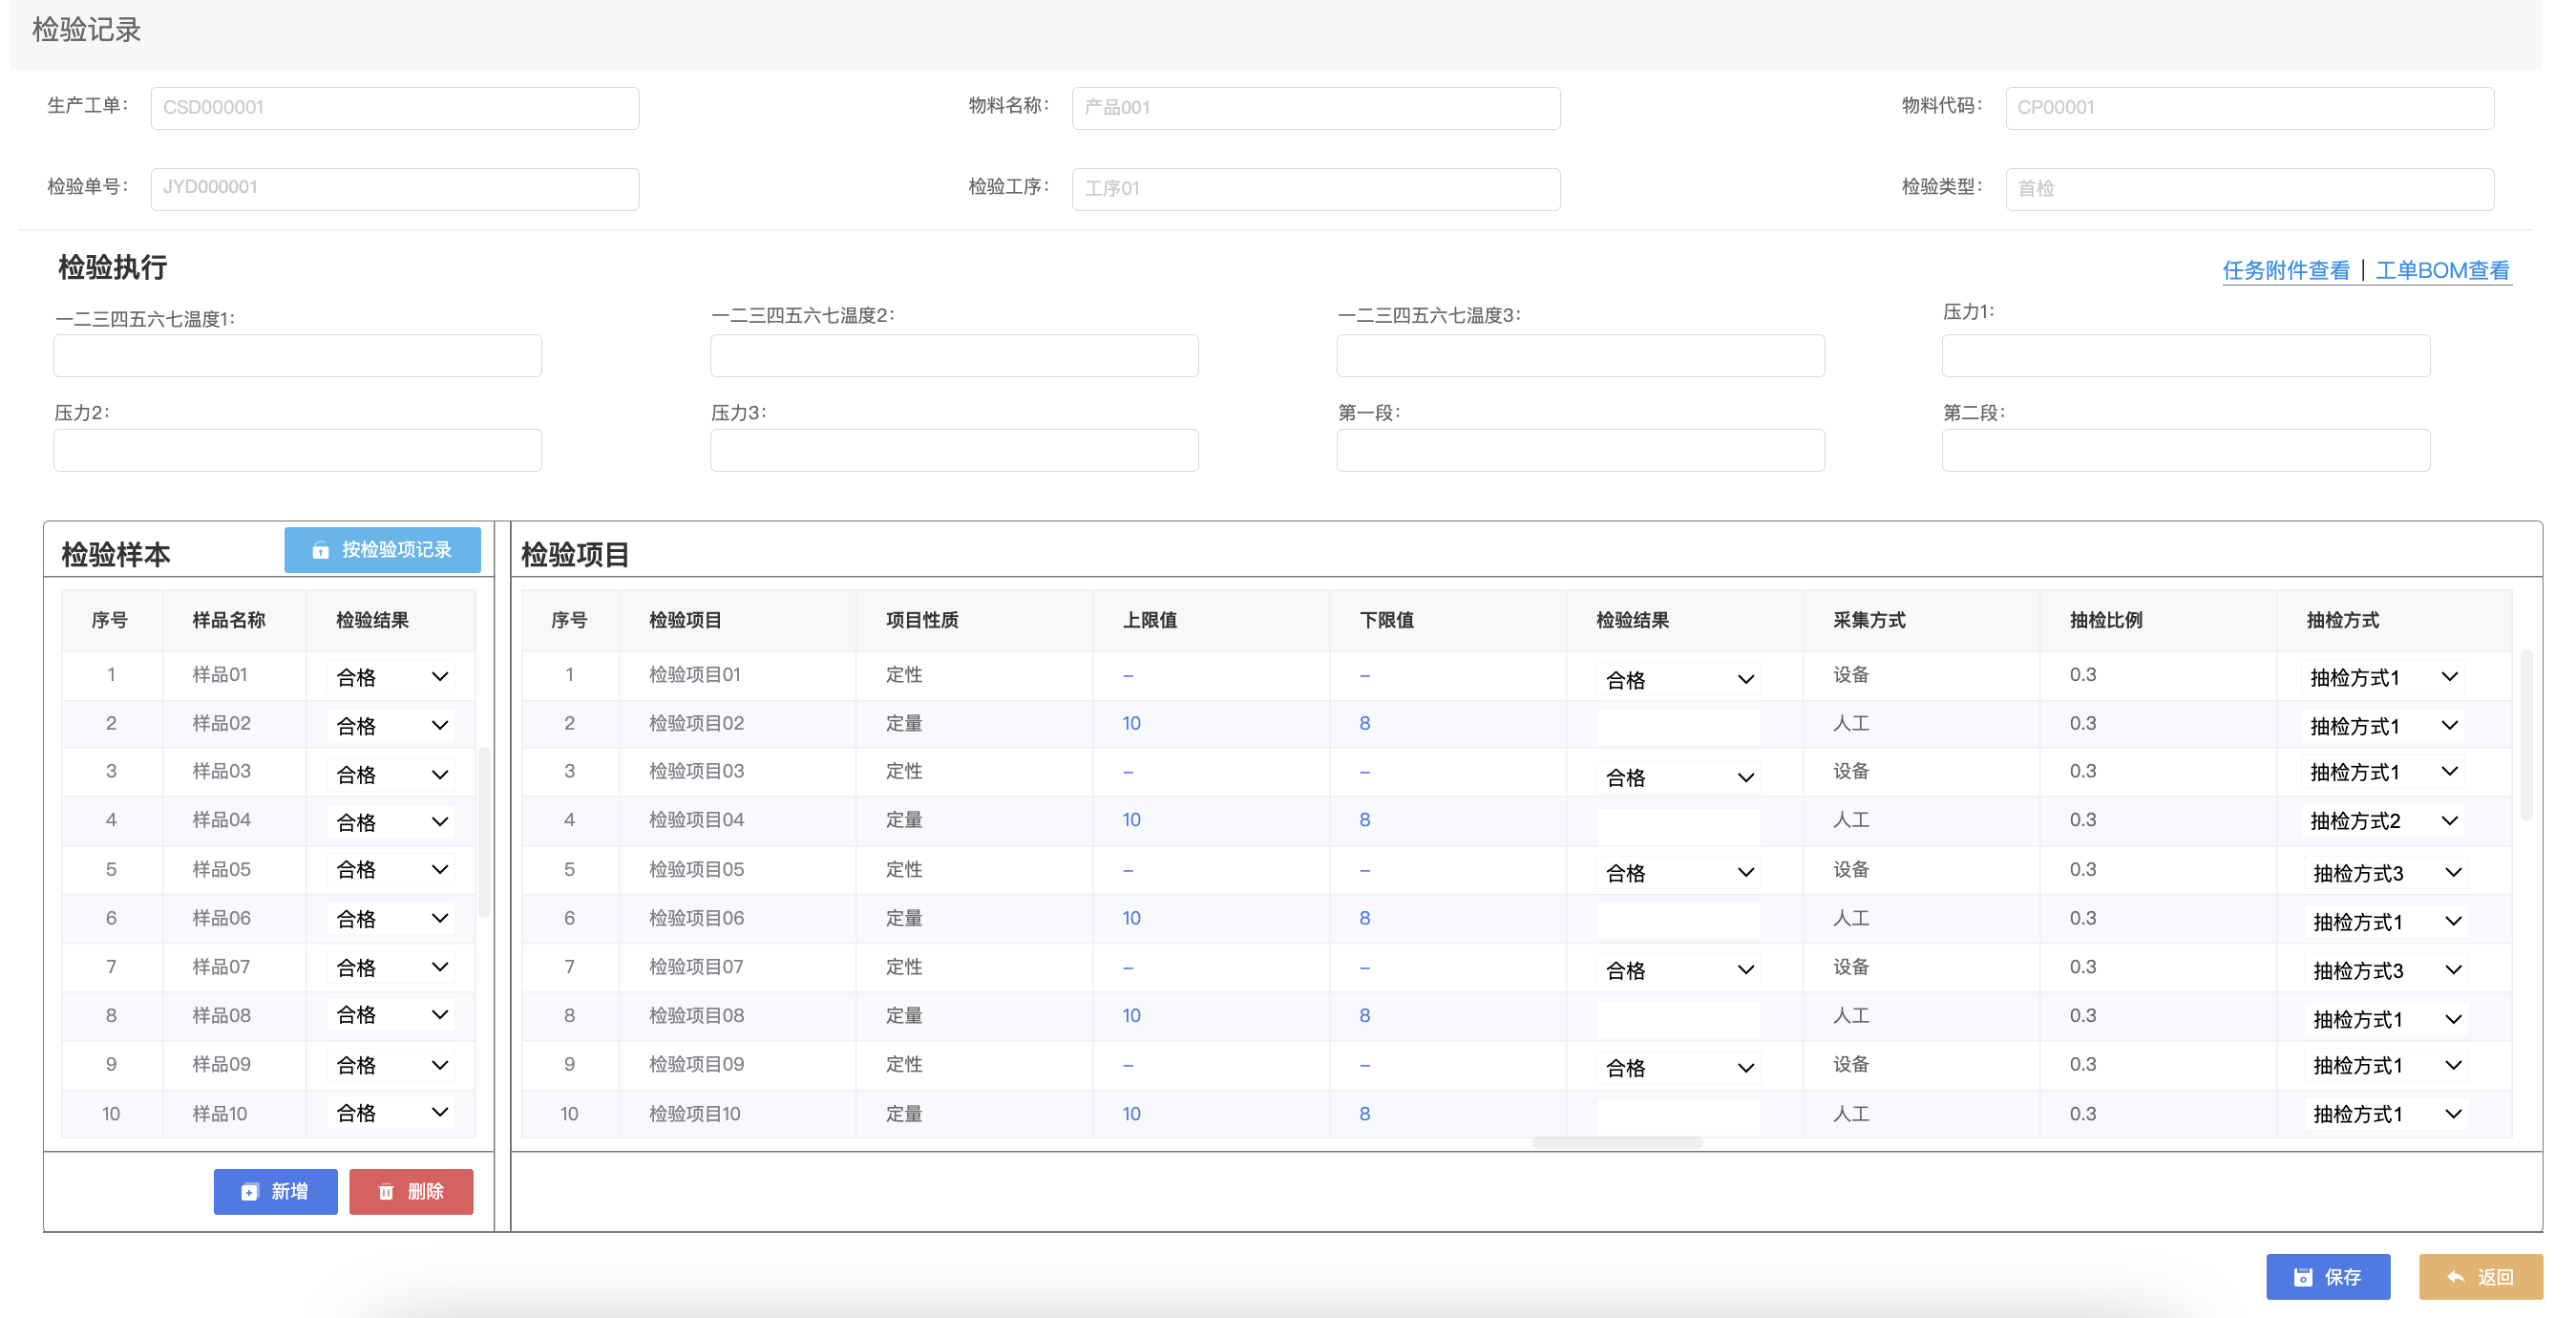Click the floppy disk icon on 保存
This screenshot has width=2576, height=1318.
(2303, 1277)
